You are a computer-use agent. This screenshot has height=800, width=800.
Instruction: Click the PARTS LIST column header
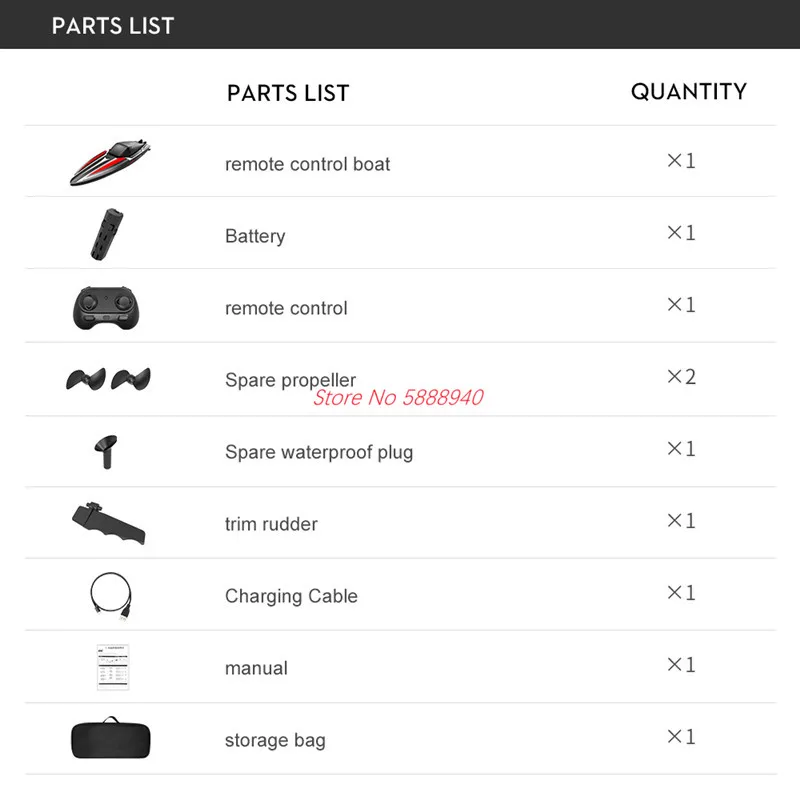pyautogui.click(x=288, y=93)
